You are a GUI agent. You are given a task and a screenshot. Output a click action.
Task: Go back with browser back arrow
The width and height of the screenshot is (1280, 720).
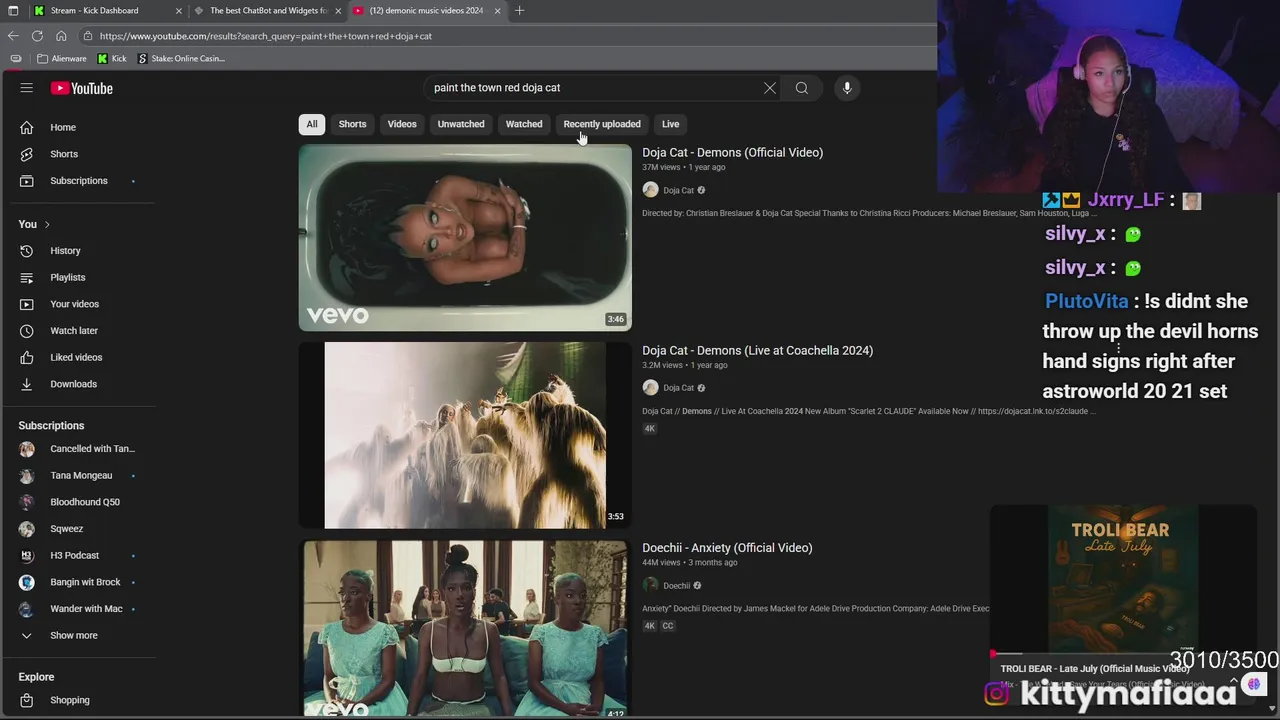[x=13, y=36]
